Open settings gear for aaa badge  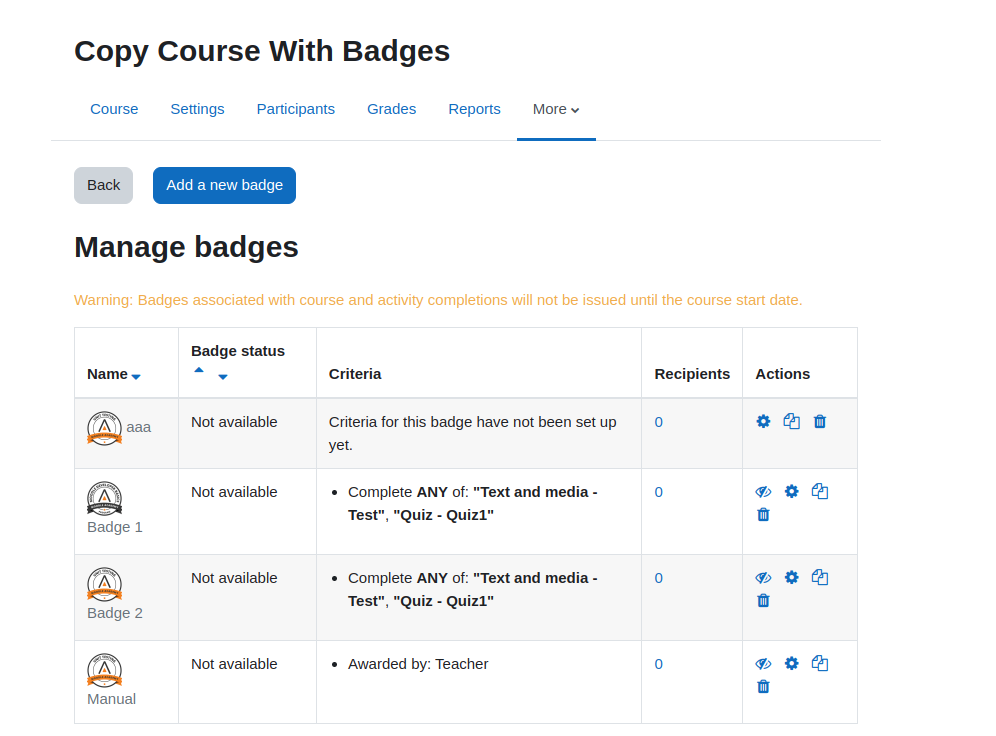tap(763, 422)
